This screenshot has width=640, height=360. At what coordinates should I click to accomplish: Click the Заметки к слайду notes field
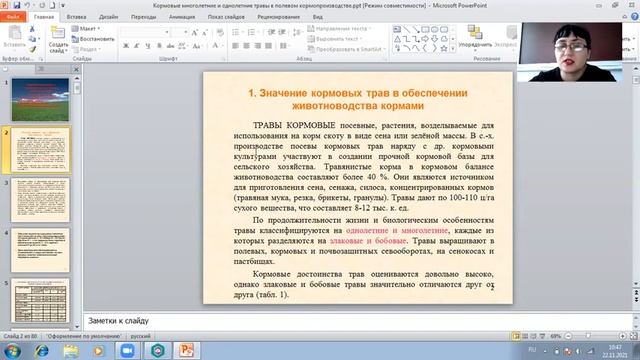point(358,321)
